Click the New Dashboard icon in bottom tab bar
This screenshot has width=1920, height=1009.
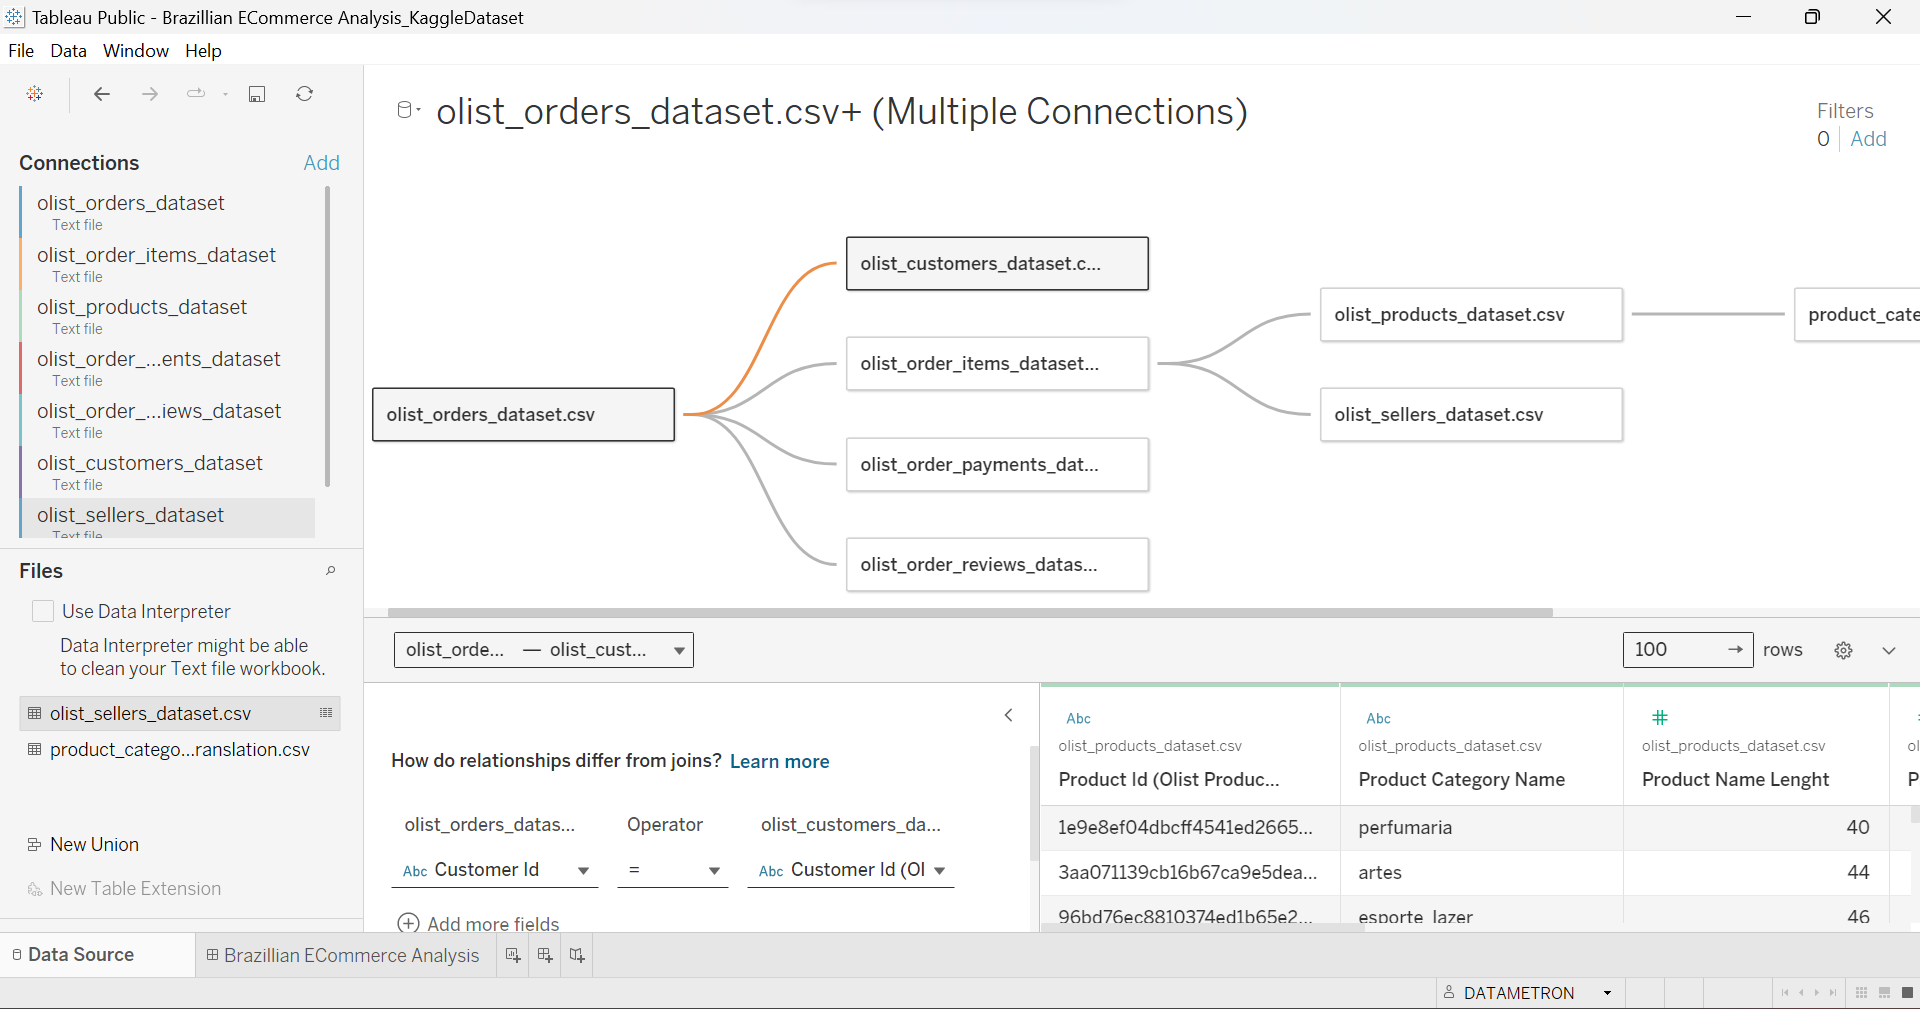pyautogui.click(x=545, y=955)
